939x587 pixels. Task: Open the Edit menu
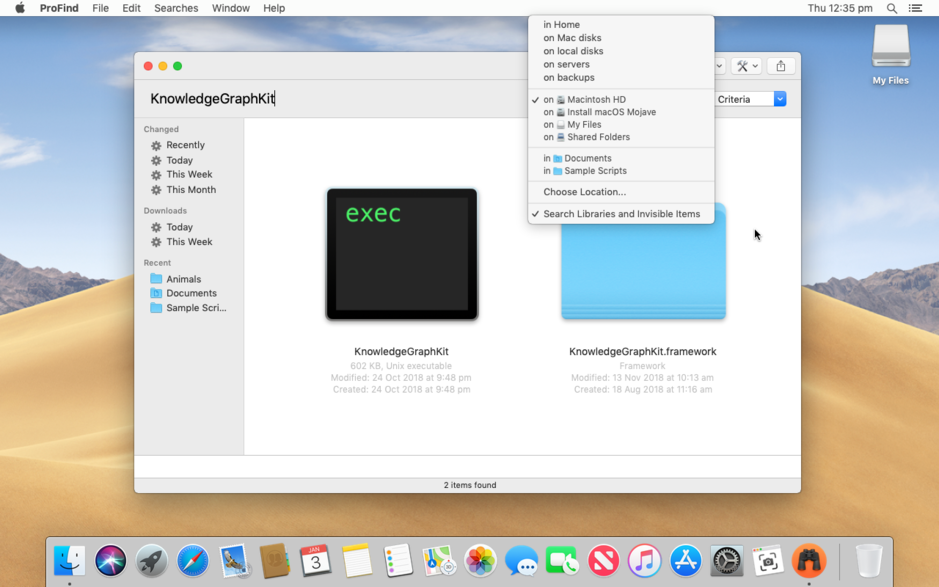click(131, 8)
